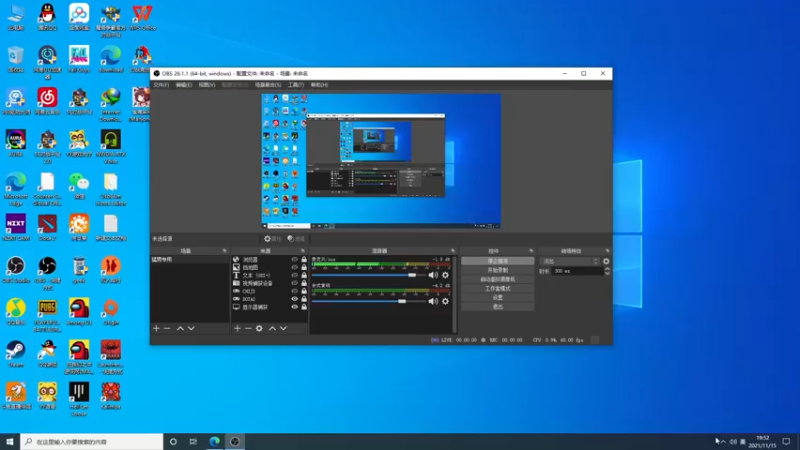Remove source using the Sources minus icon
Viewport: 800px width, 450px height.
[248, 329]
